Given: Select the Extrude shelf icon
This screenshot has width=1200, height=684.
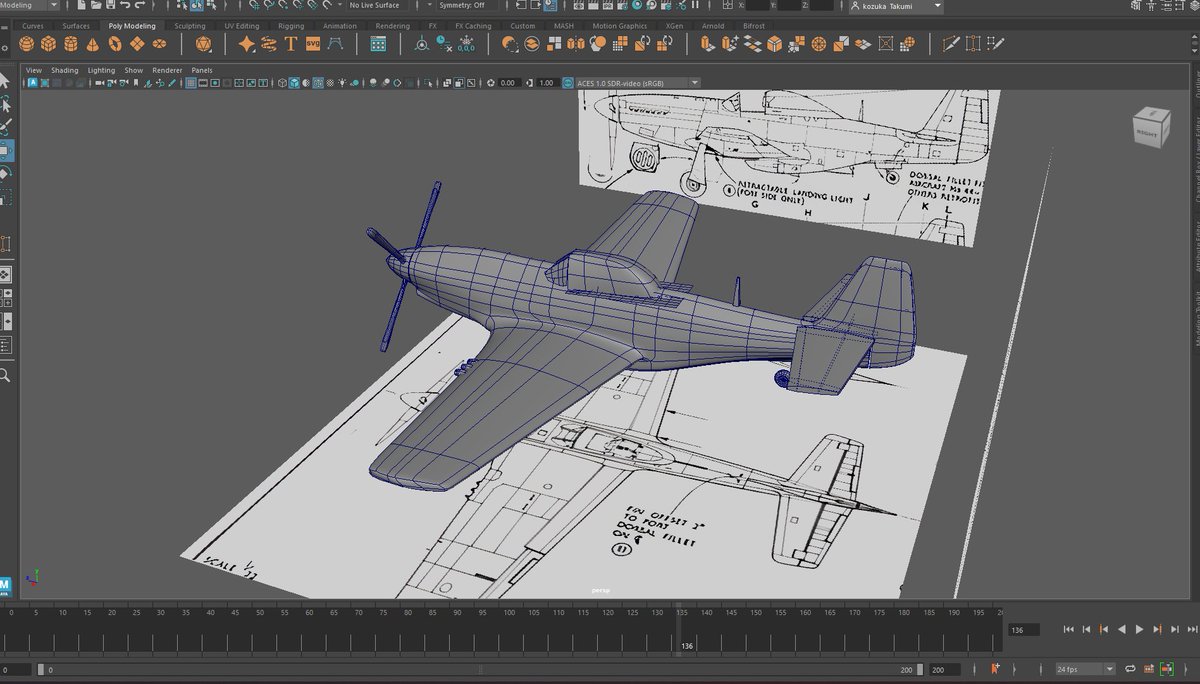Looking at the screenshot, I should pos(708,44).
